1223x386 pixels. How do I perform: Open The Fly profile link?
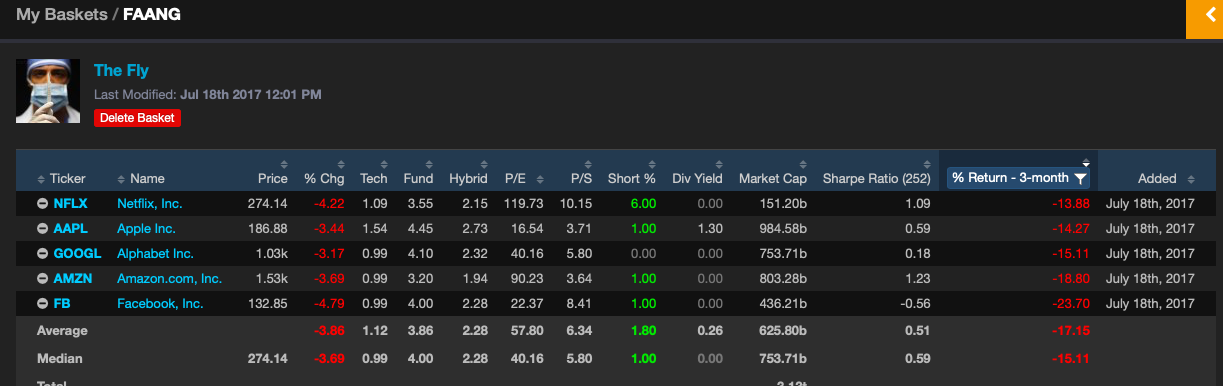(x=121, y=70)
